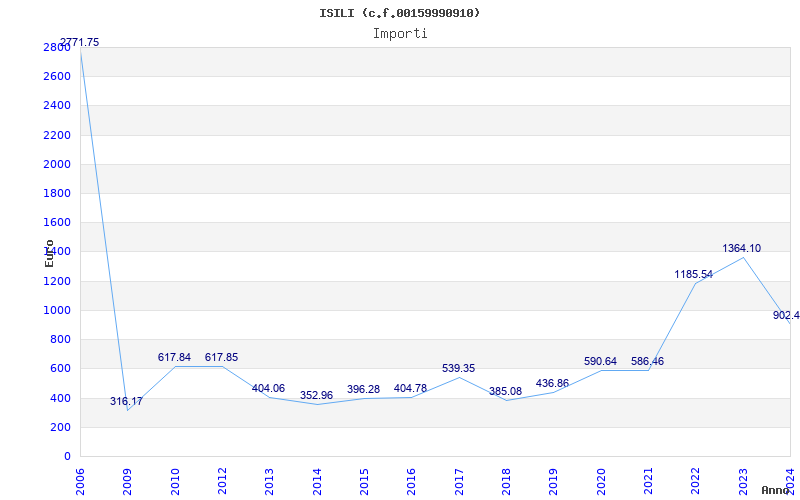This screenshot has height=500, width=800.
Task: Click the x-axis year 2019
Action: coord(554,481)
